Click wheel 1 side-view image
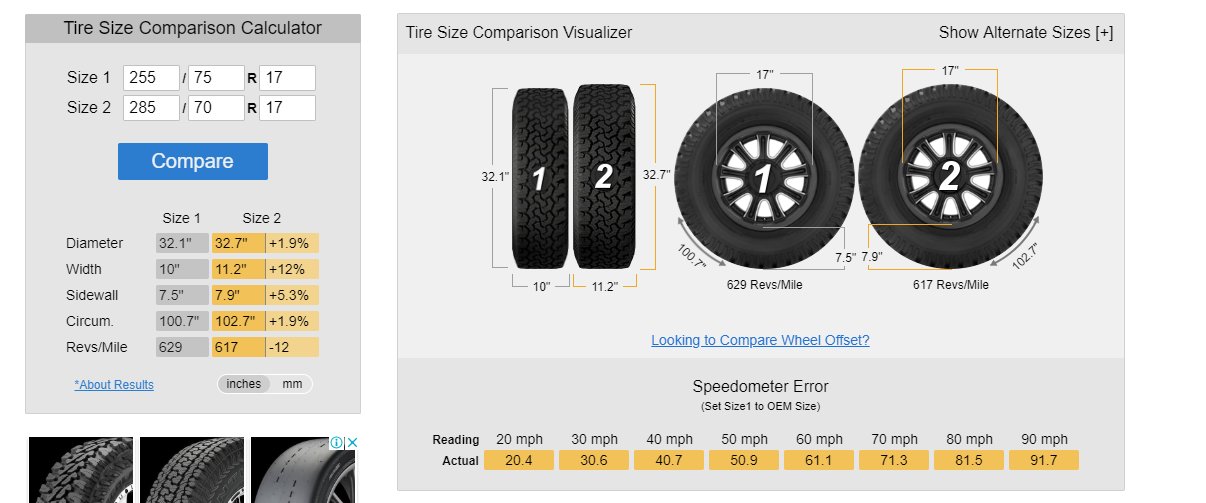 point(764,179)
